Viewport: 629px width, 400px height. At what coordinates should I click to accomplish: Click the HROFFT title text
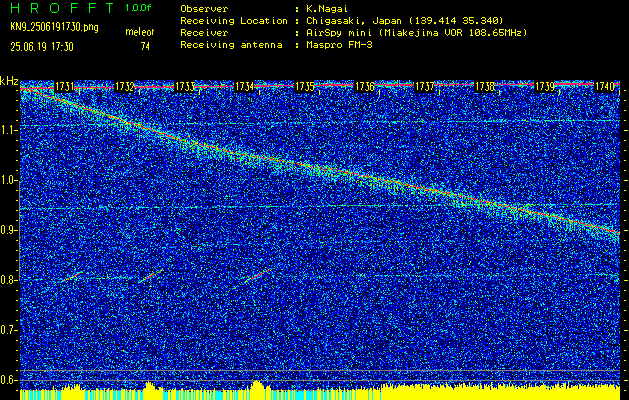click(62, 8)
